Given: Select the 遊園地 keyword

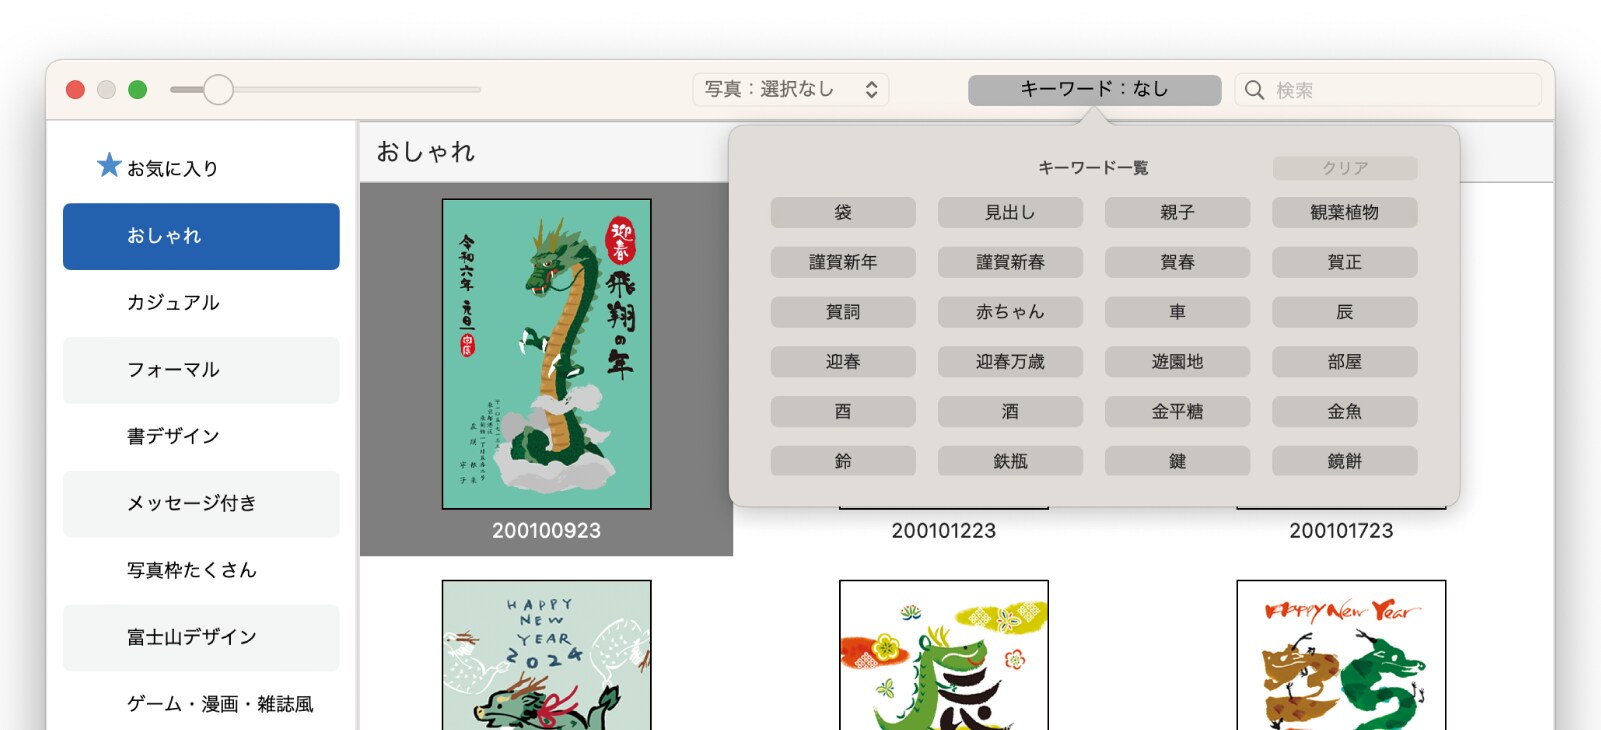Looking at the screenshot, I should (x=1177, y=362).
